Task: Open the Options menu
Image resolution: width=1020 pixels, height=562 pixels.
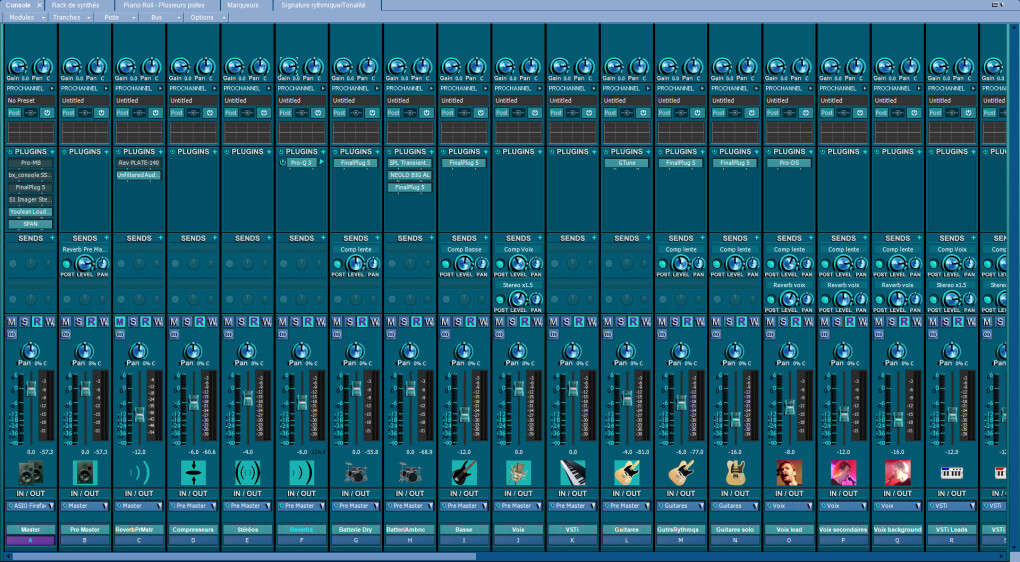Action: 207,18
